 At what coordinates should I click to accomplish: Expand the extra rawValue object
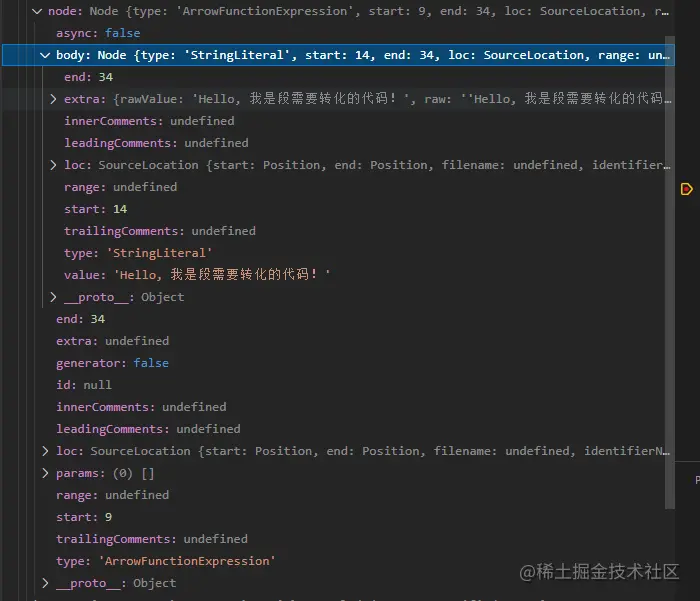coord(53,99)
